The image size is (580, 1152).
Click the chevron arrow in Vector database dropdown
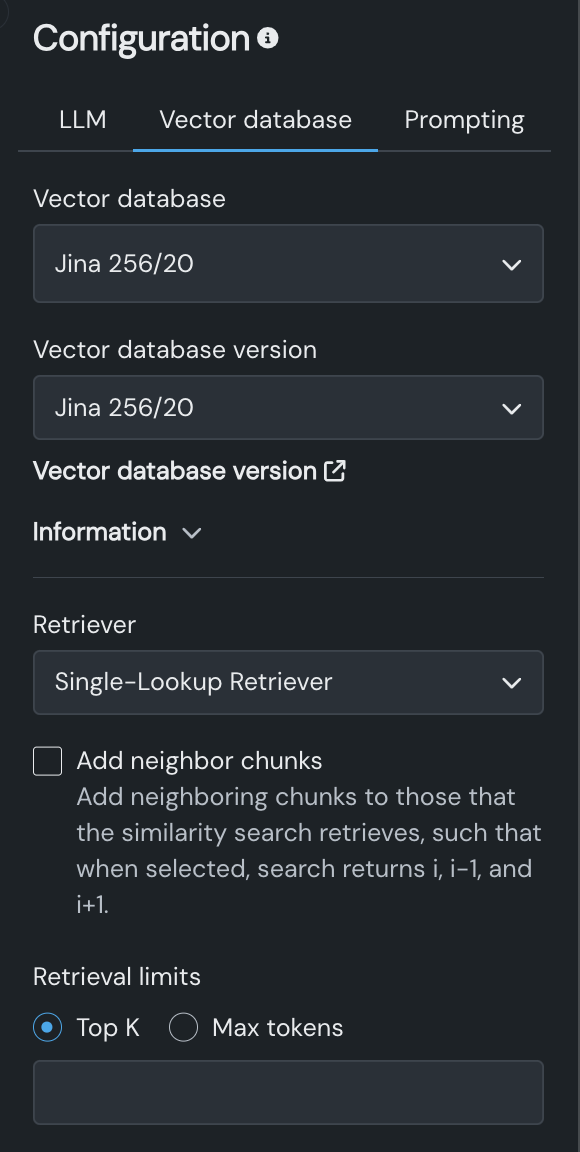(512, 264)
